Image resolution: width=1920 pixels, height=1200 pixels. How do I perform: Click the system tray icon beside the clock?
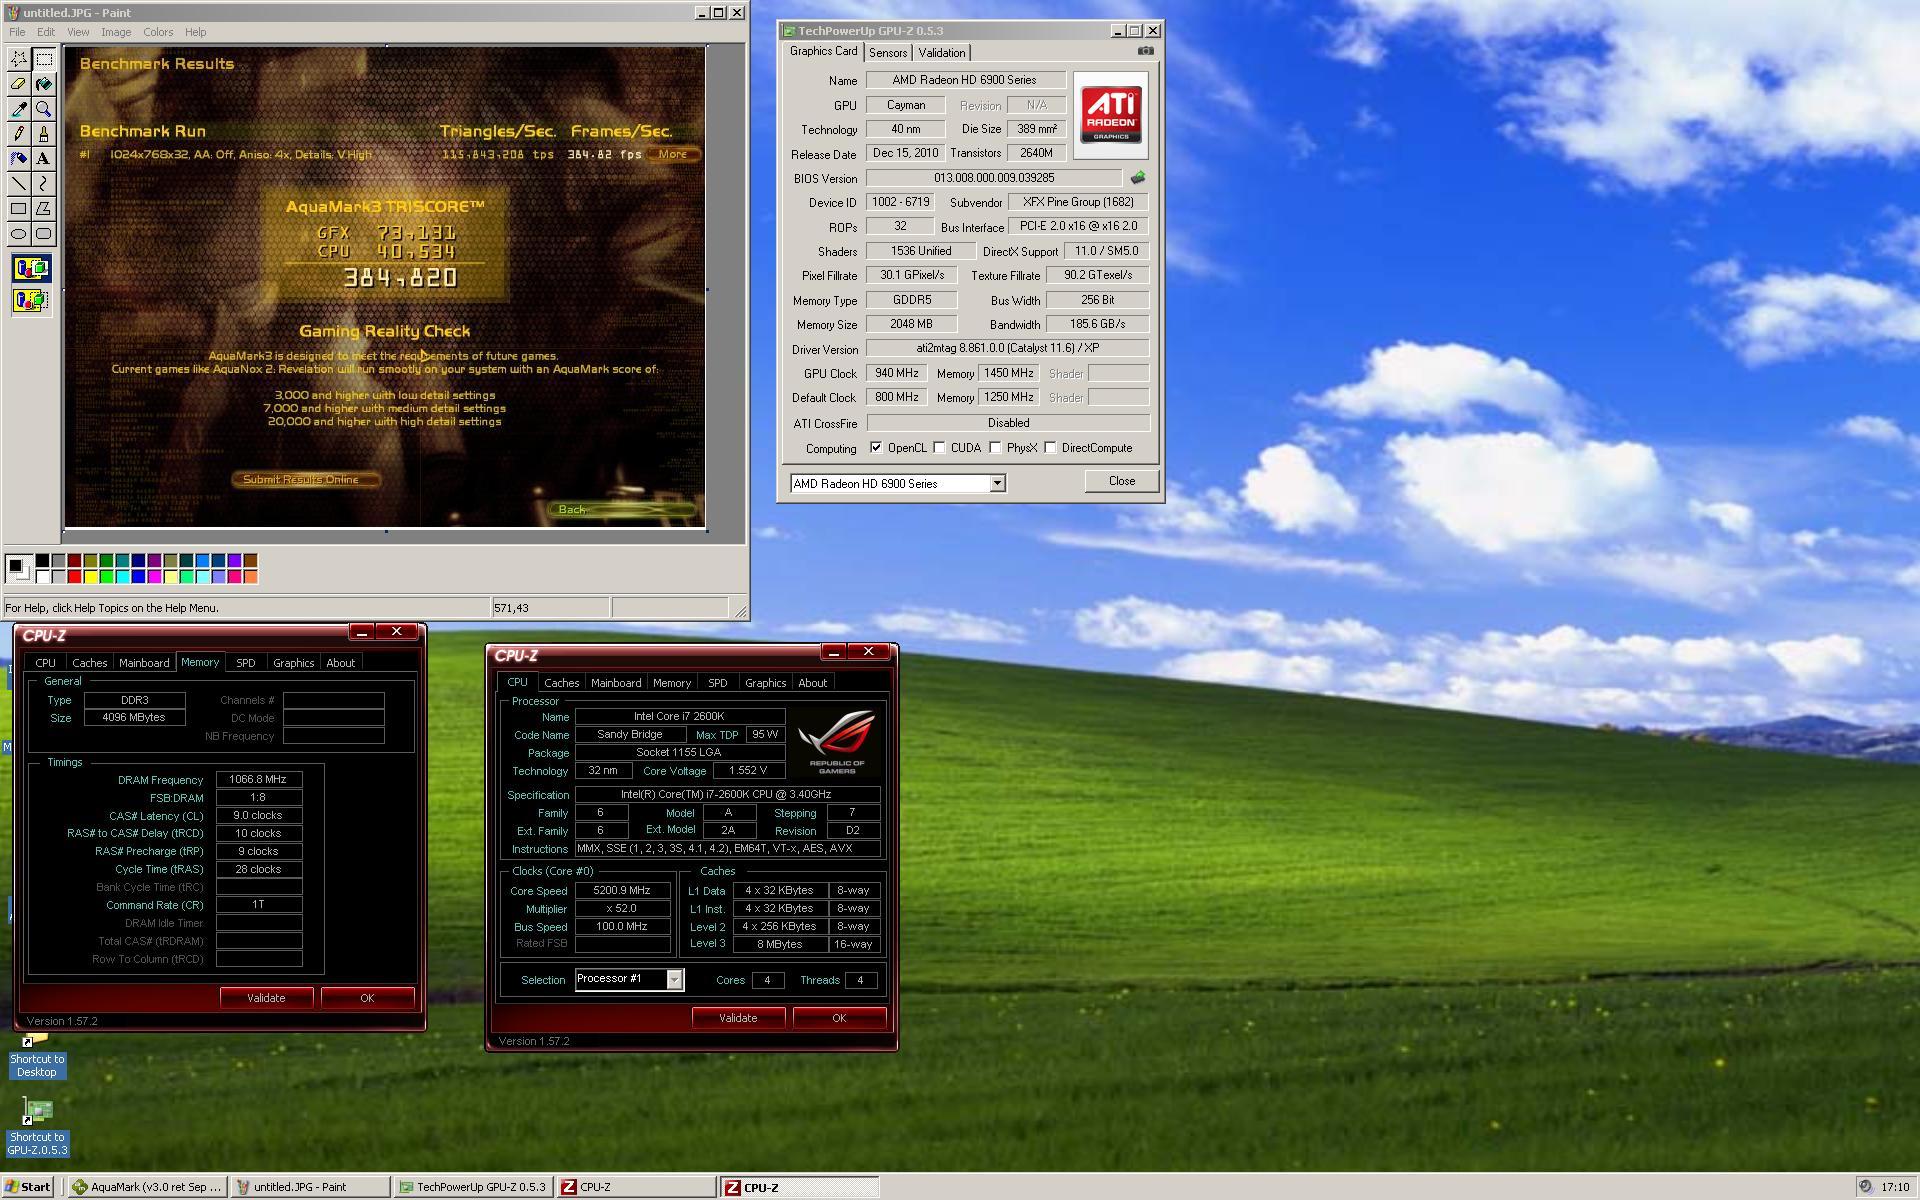(1865, 1187)
